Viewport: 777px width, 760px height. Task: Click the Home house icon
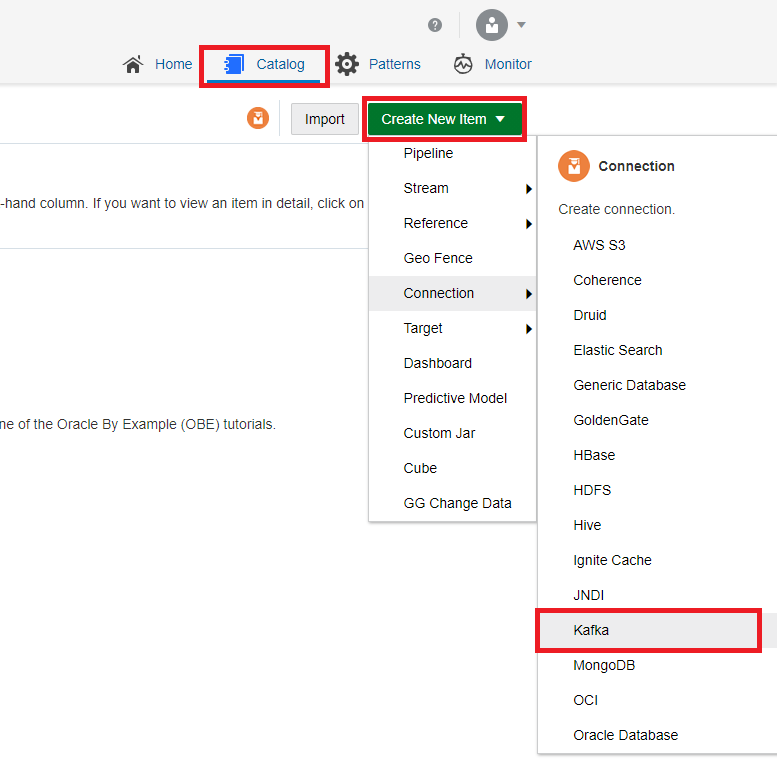tap(133, 64)
